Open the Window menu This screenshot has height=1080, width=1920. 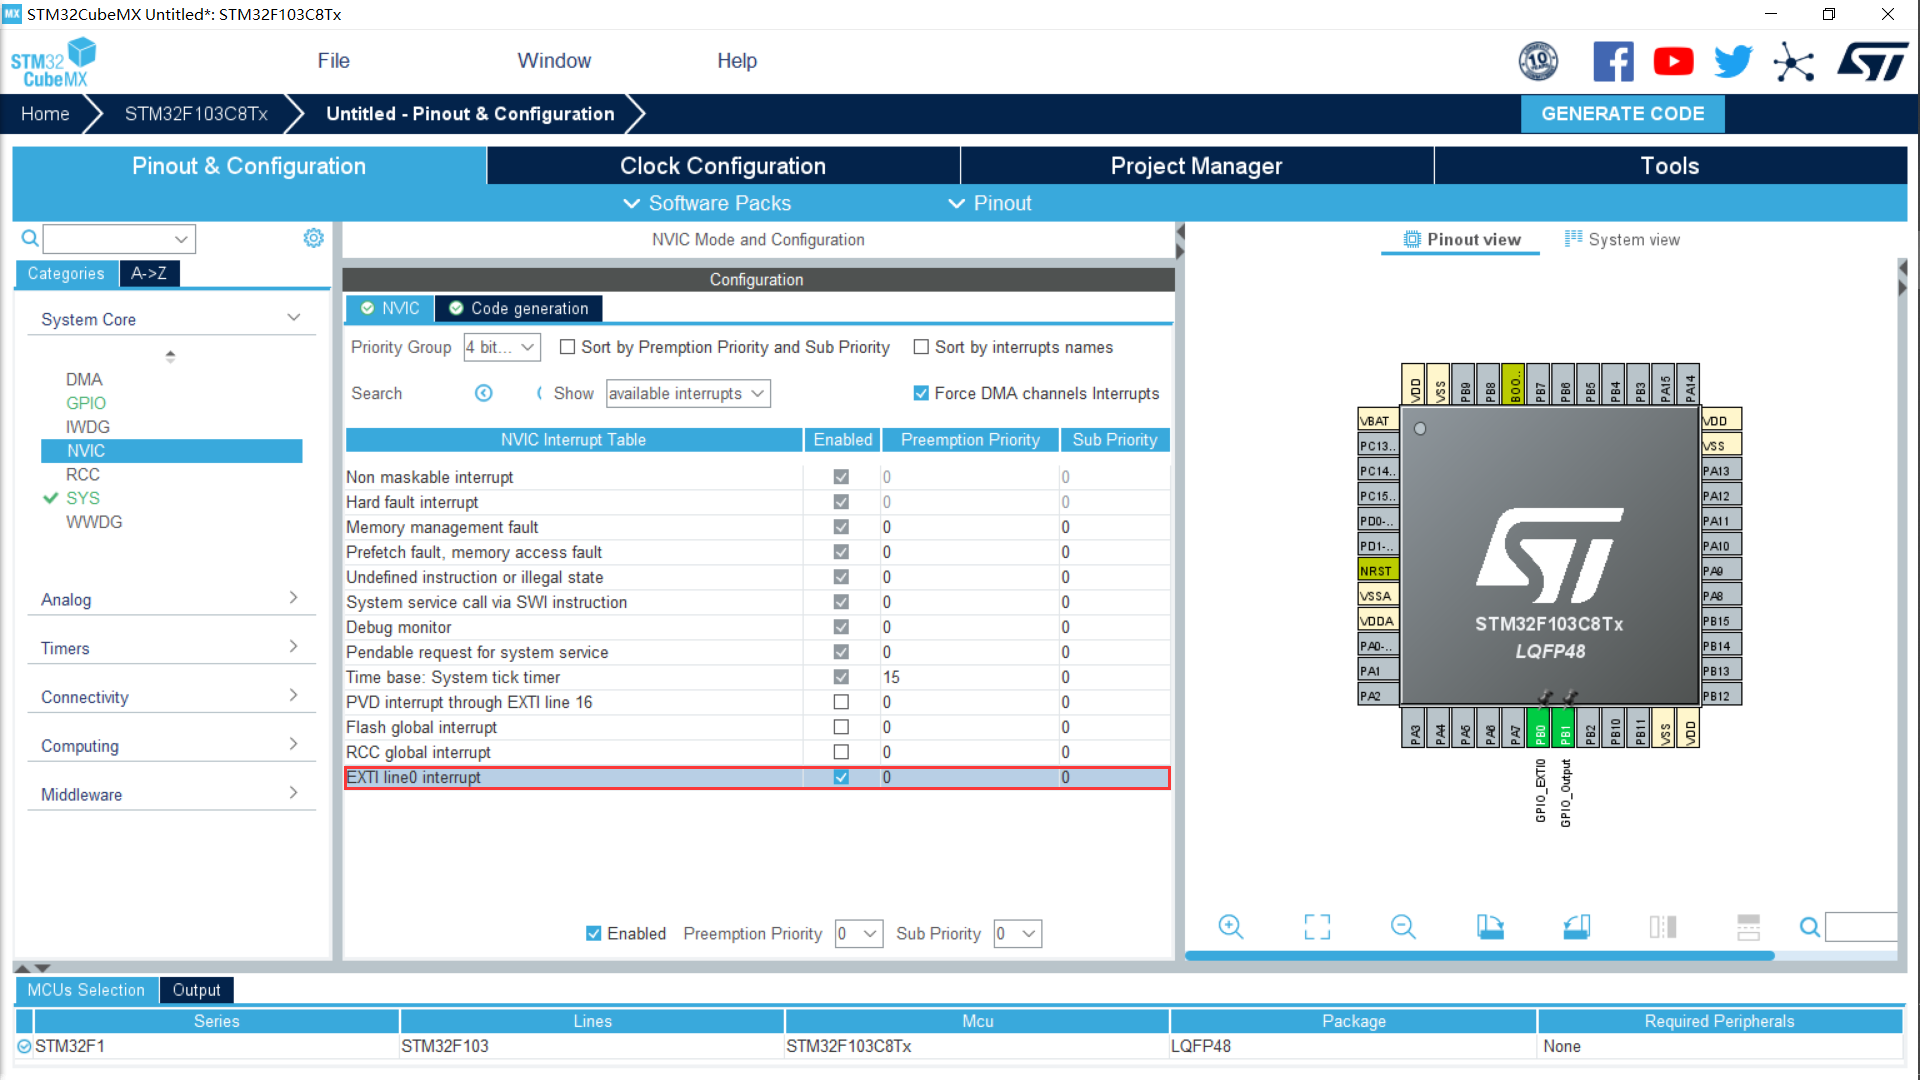point(554,61)
